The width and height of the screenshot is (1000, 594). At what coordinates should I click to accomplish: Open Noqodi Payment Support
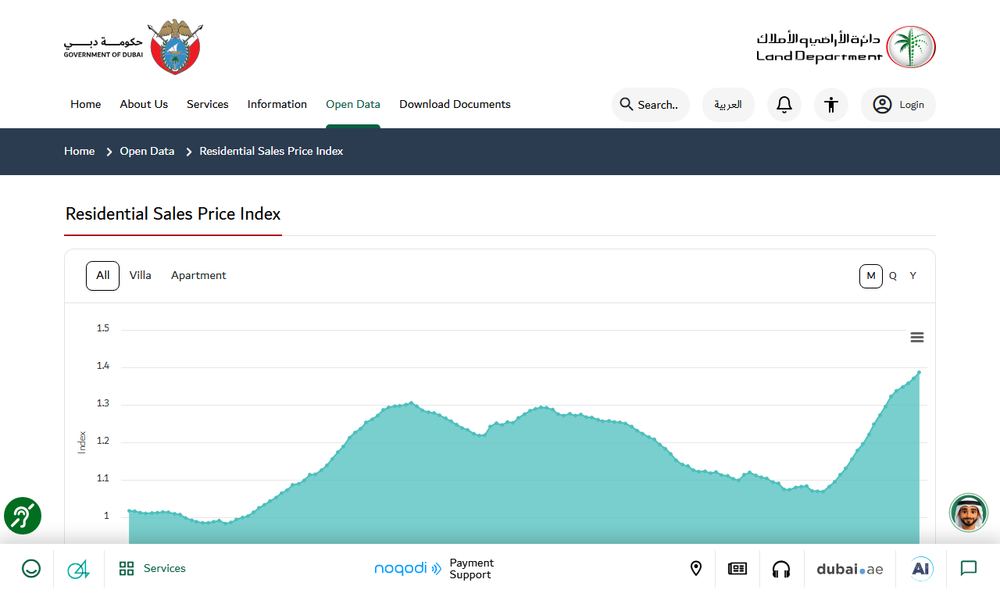click(x=434, y=568)
